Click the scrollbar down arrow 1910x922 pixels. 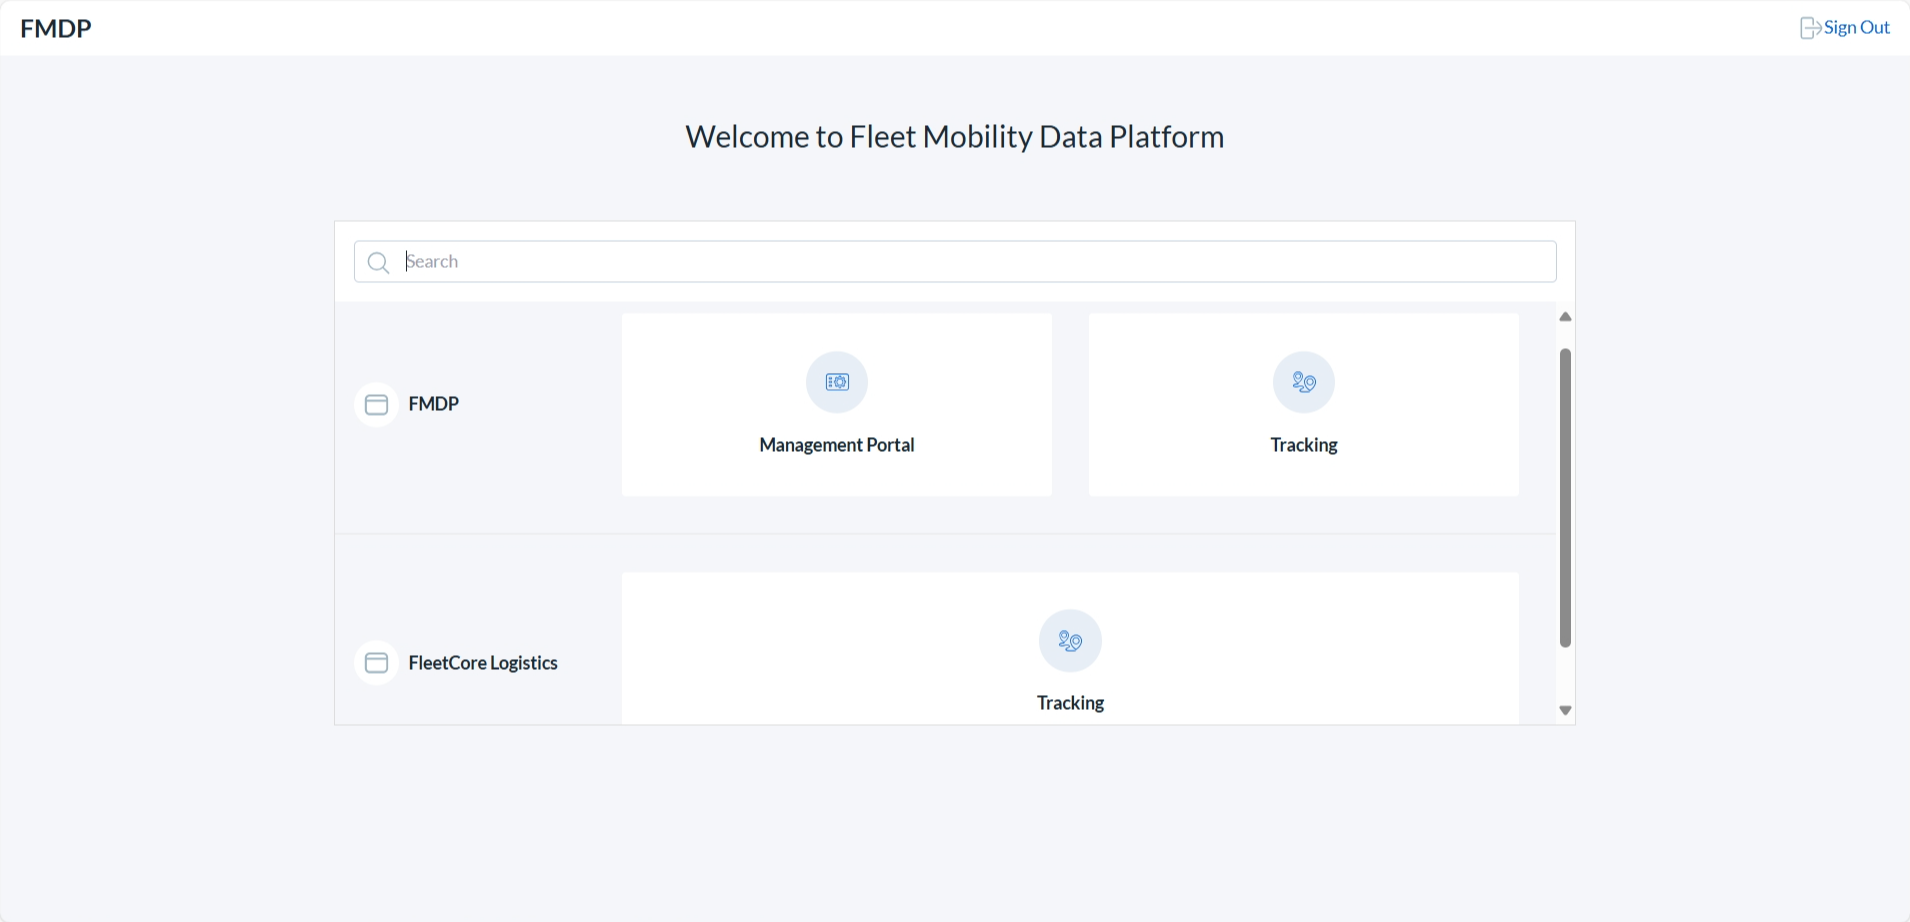pos(1566,710)
